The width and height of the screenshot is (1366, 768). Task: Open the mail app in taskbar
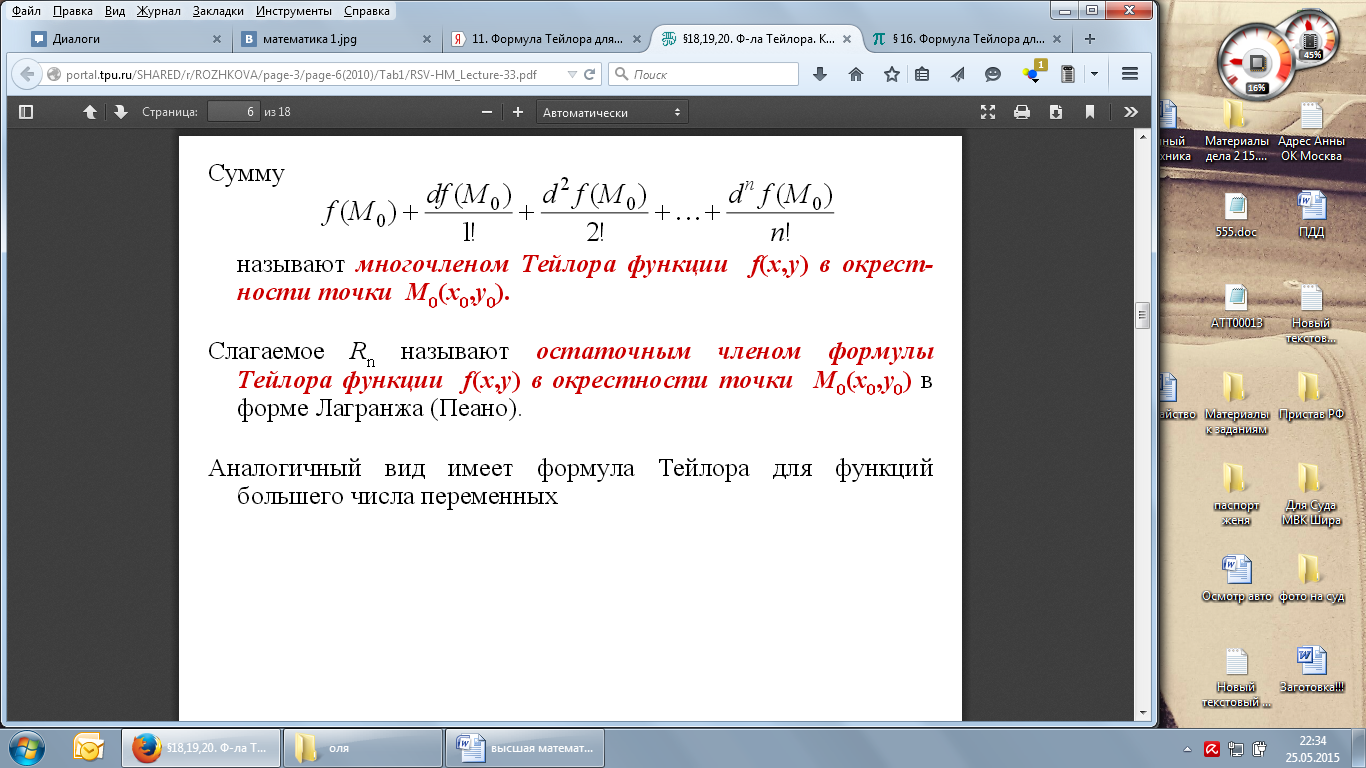pyautogui.click(x=90, y=747)
